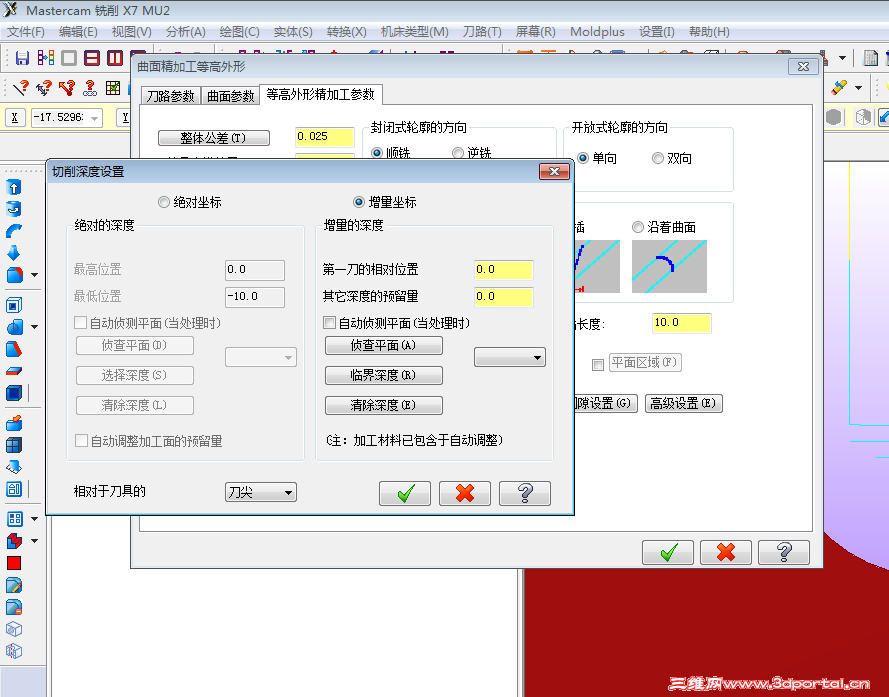The width and height of the screenshot is (889, 697).
Task: Click the 高级设置(E) button
Action: point(683,403)
